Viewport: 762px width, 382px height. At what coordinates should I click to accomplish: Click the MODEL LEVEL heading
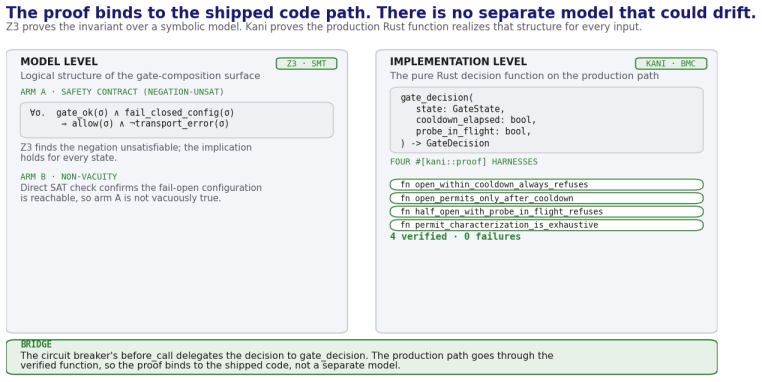point(59,62)
